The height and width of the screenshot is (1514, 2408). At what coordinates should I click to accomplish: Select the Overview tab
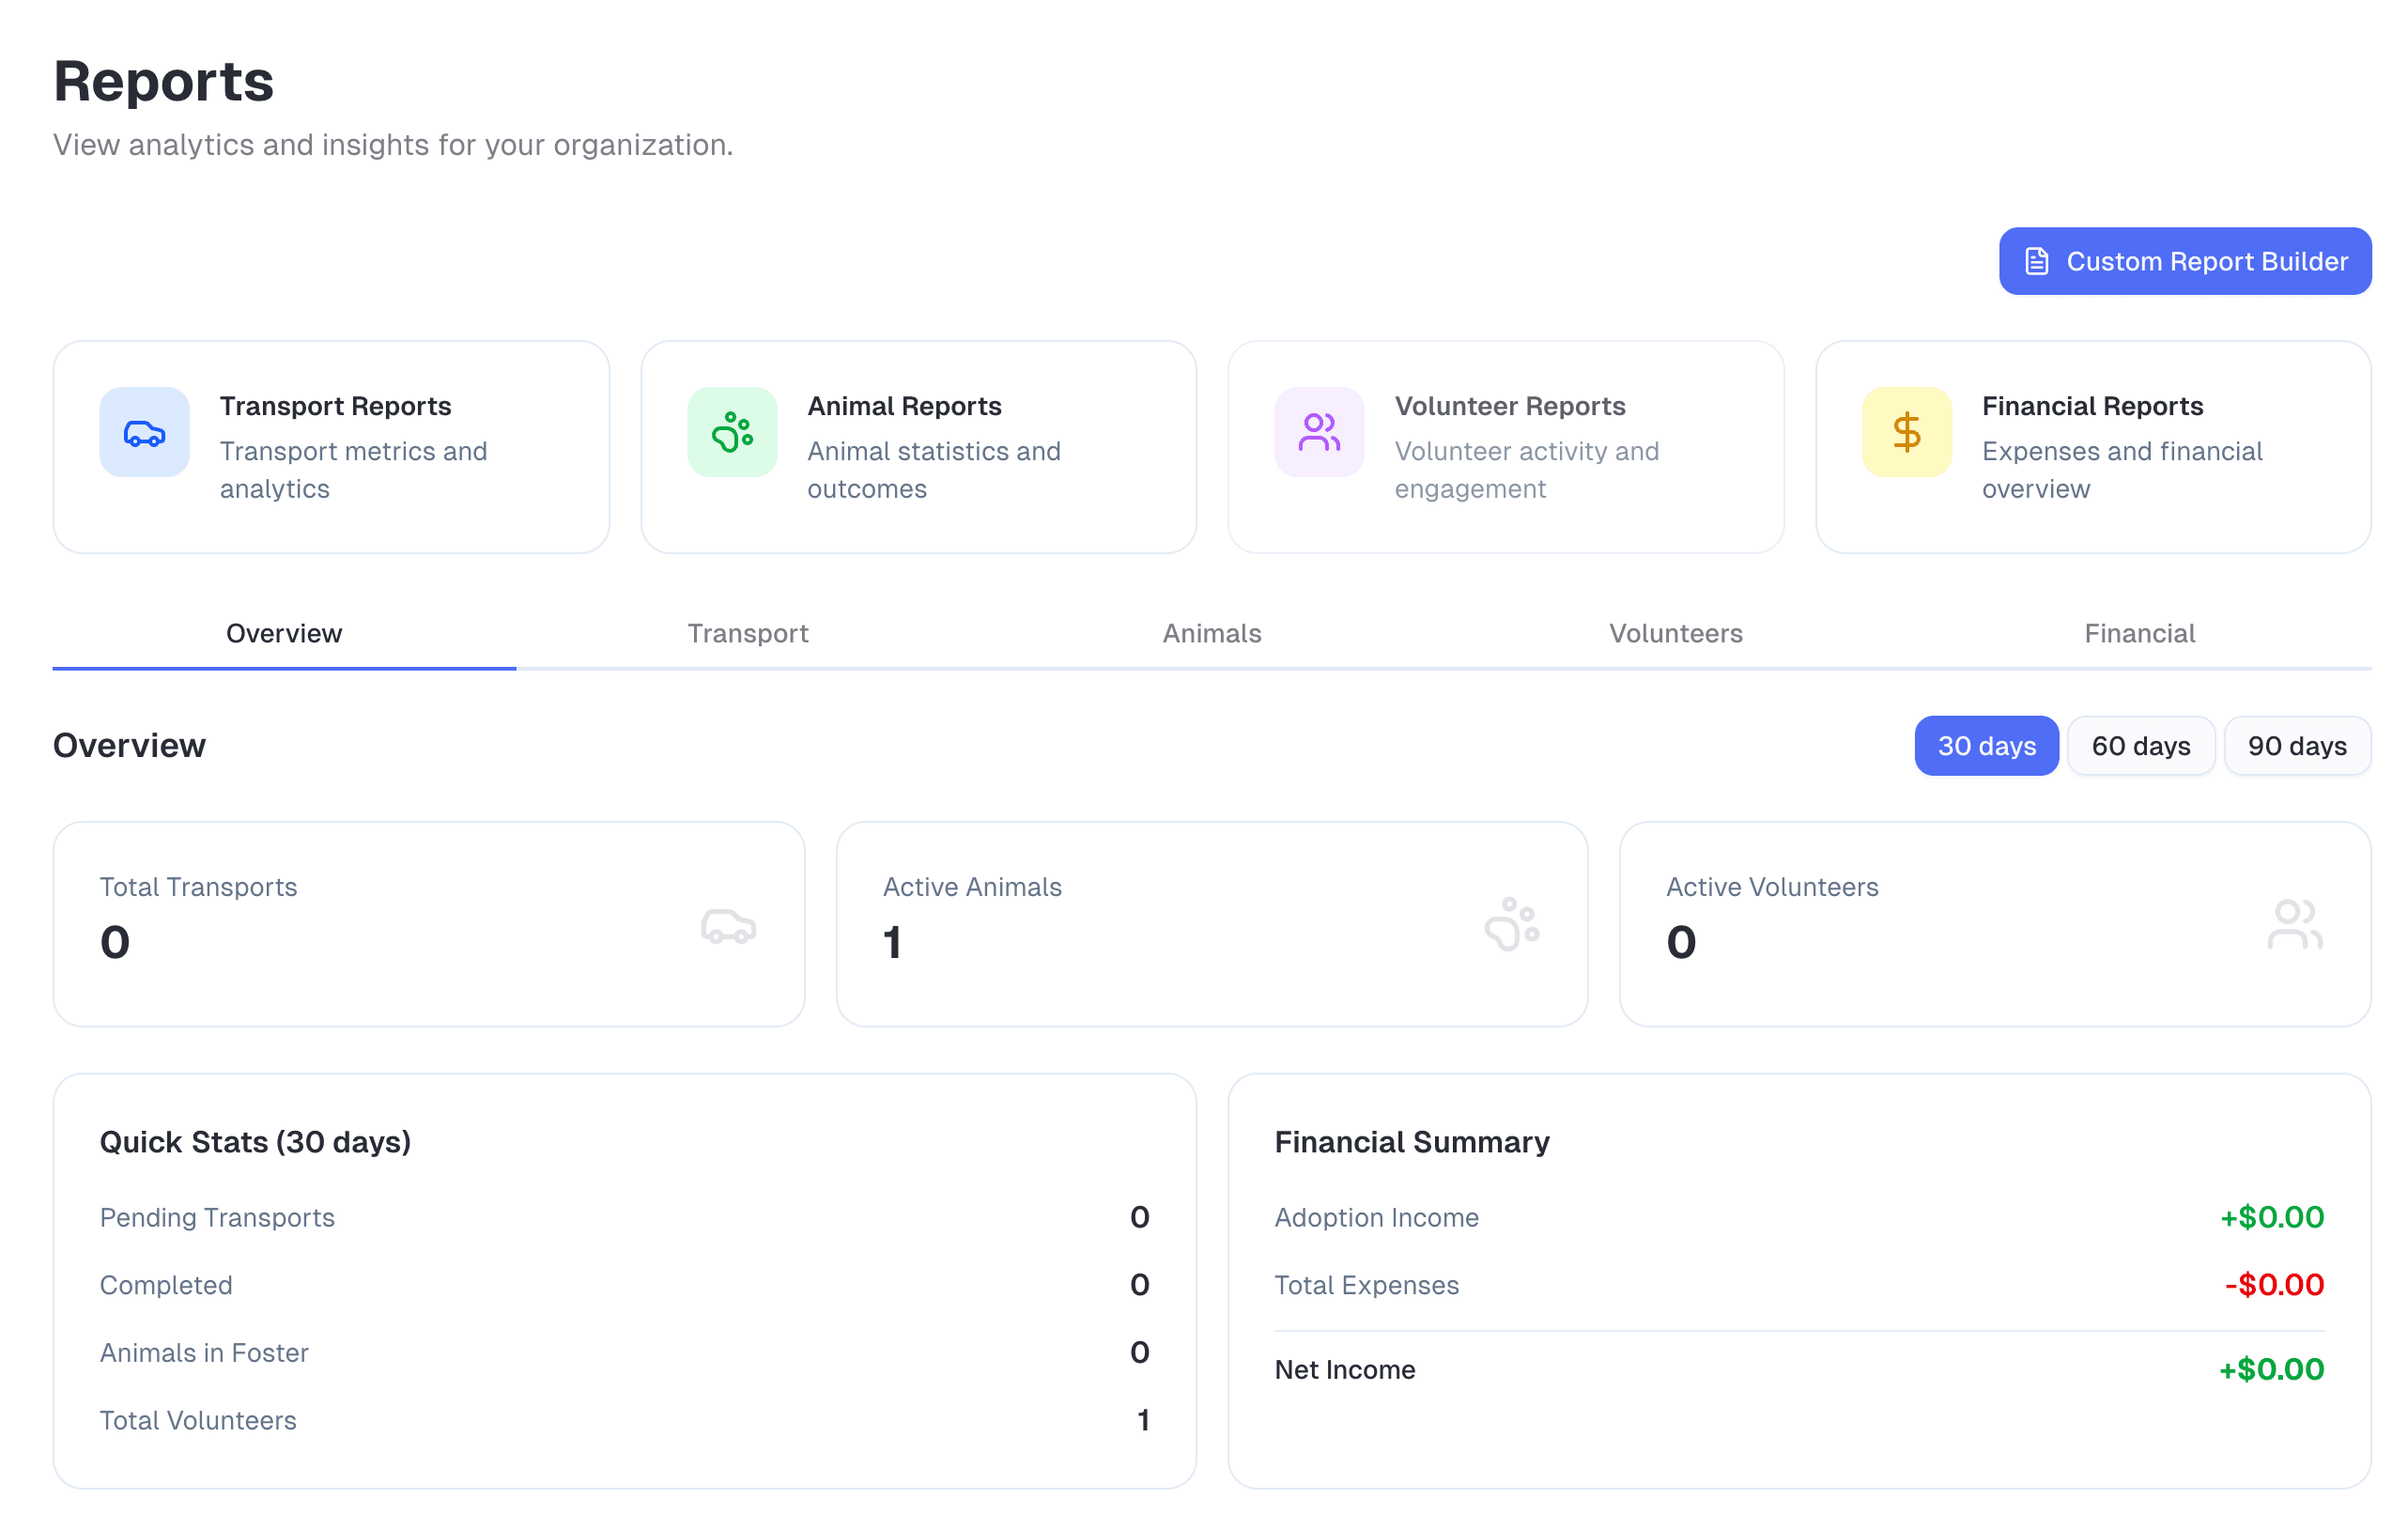(x=284, y=633)
